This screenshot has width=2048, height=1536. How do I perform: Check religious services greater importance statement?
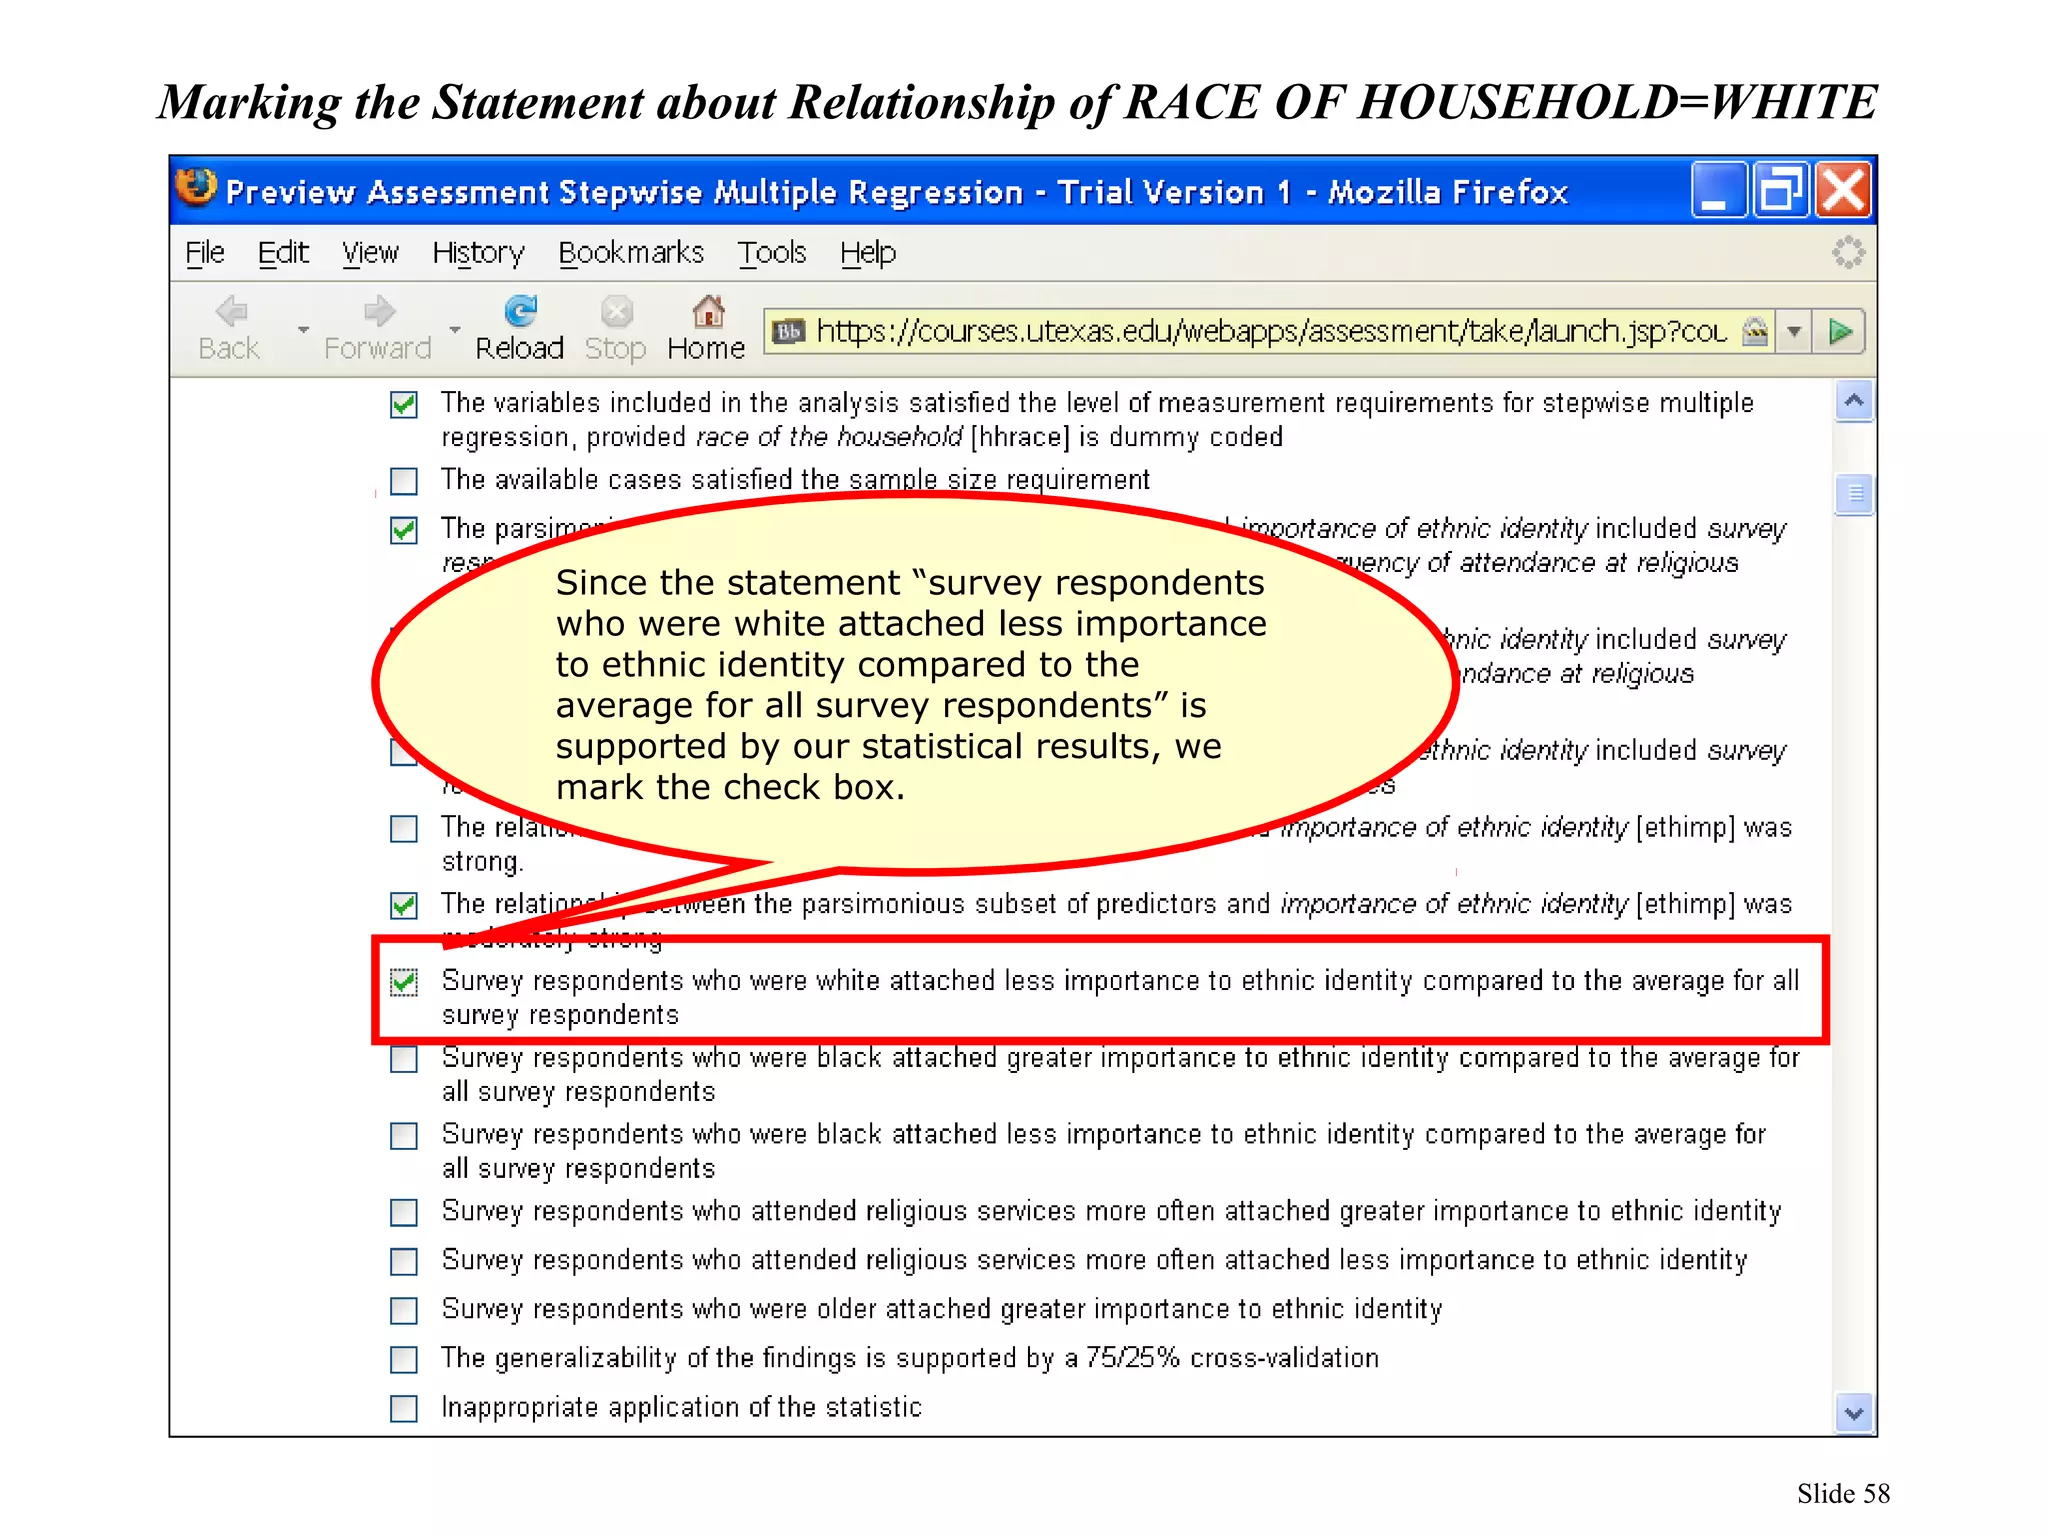click(404, 1213)
